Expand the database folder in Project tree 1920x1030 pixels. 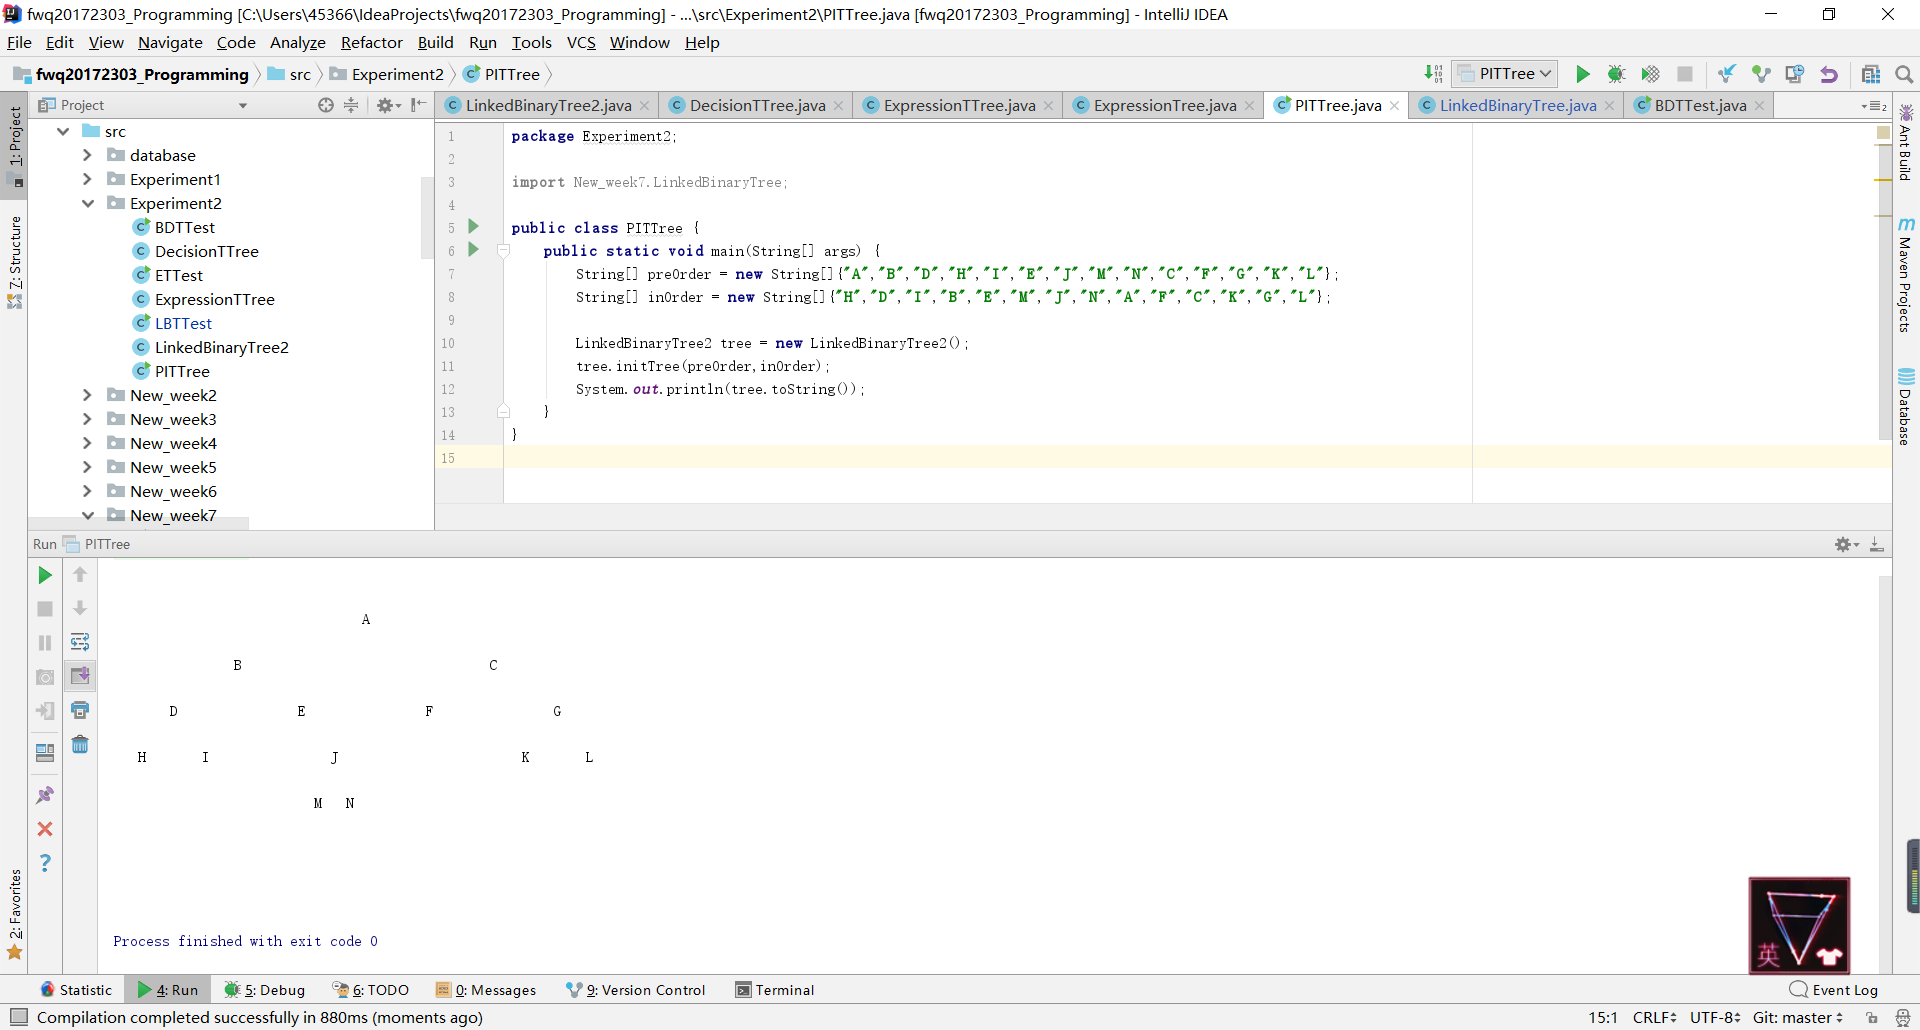point(87,155)
